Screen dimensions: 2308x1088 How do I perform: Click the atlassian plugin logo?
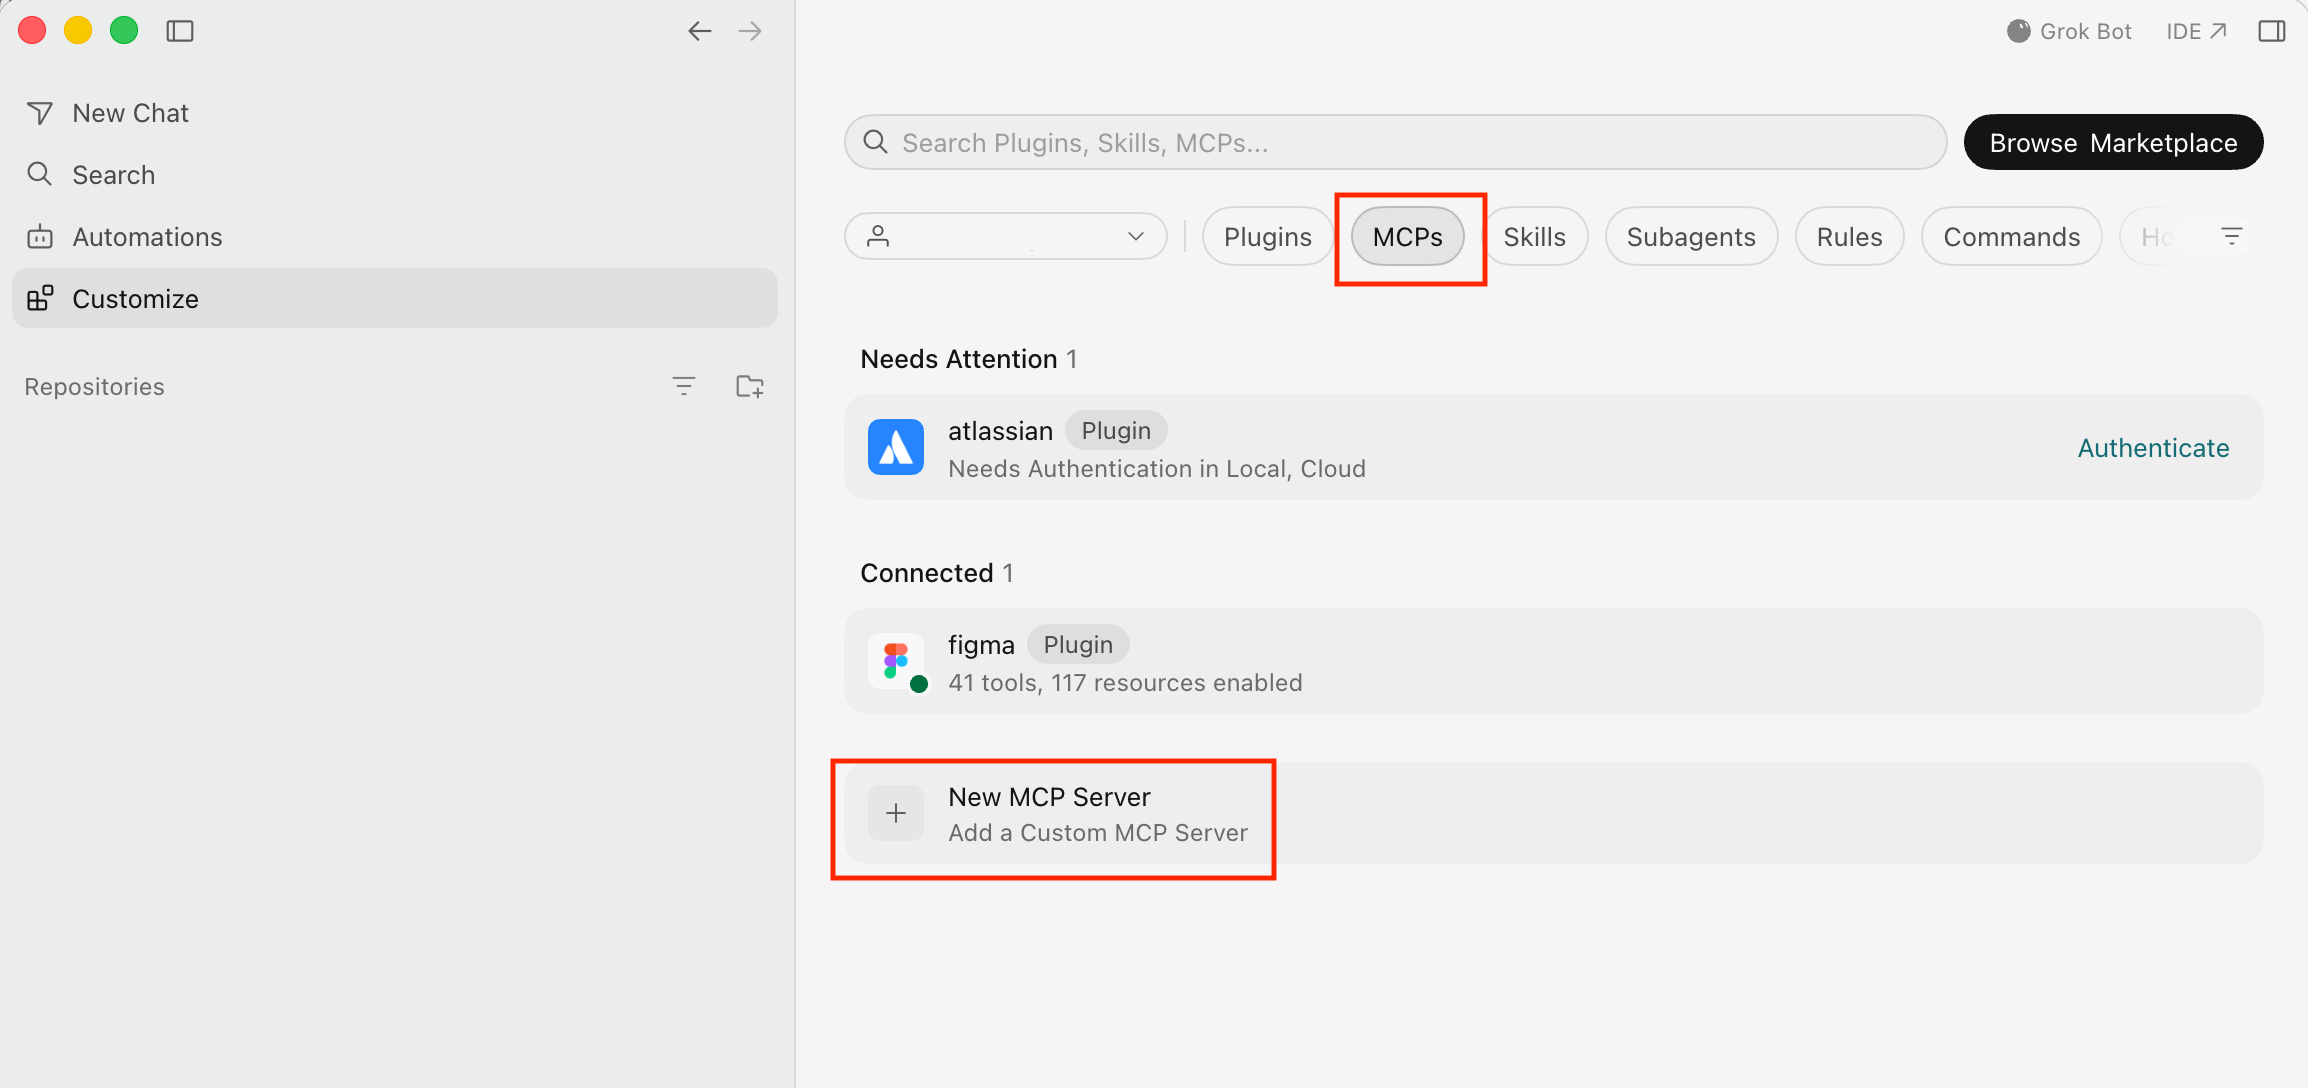point(896,447)
